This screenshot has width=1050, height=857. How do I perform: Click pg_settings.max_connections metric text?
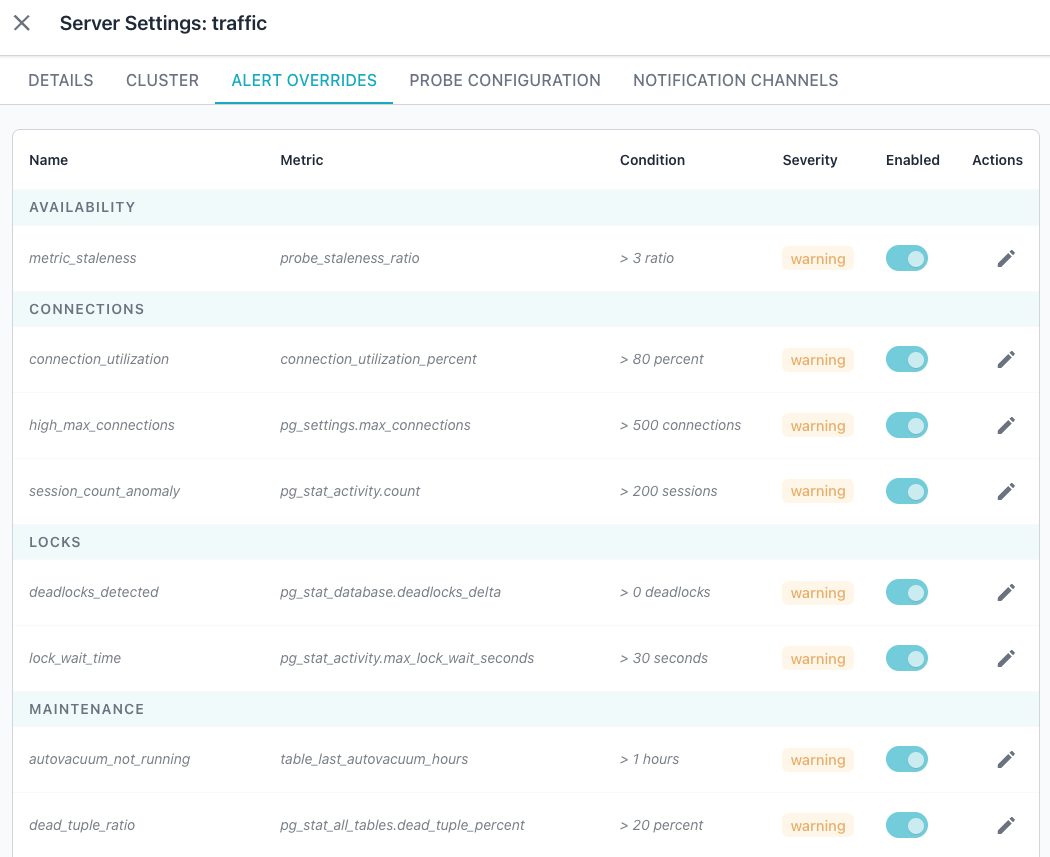375,425
